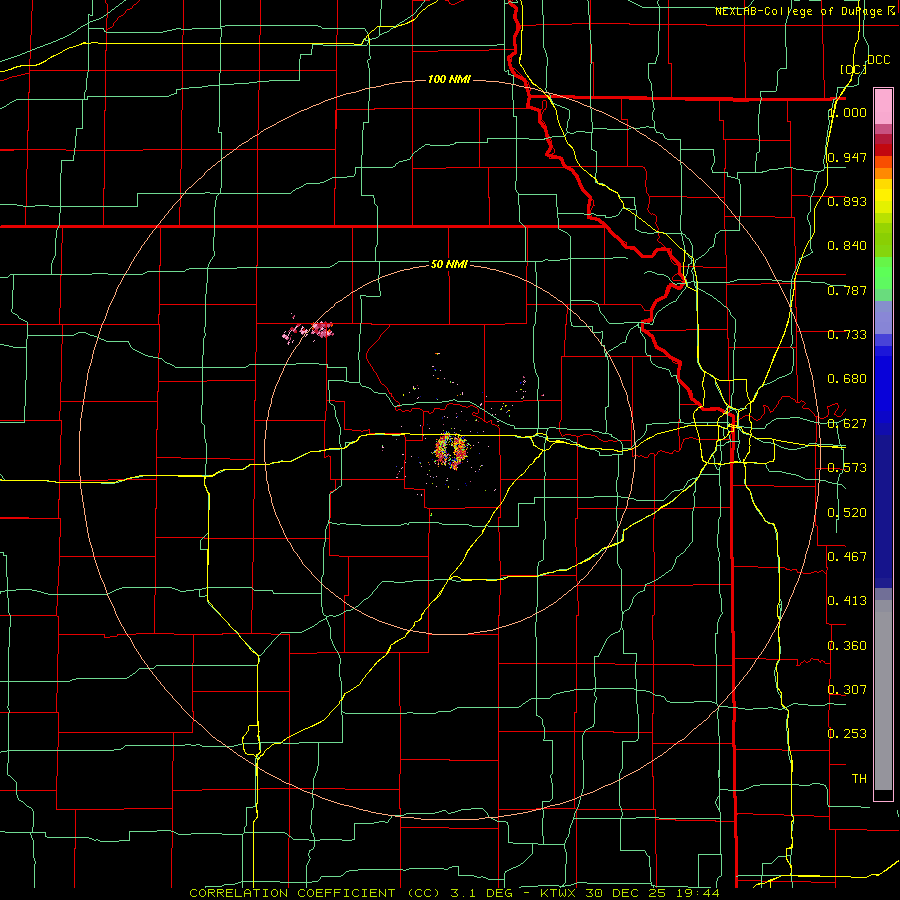Click the Correlation Coefficient KTWX caption text
This screenshot has width=900, height=900.
click(x=455, y=893)
